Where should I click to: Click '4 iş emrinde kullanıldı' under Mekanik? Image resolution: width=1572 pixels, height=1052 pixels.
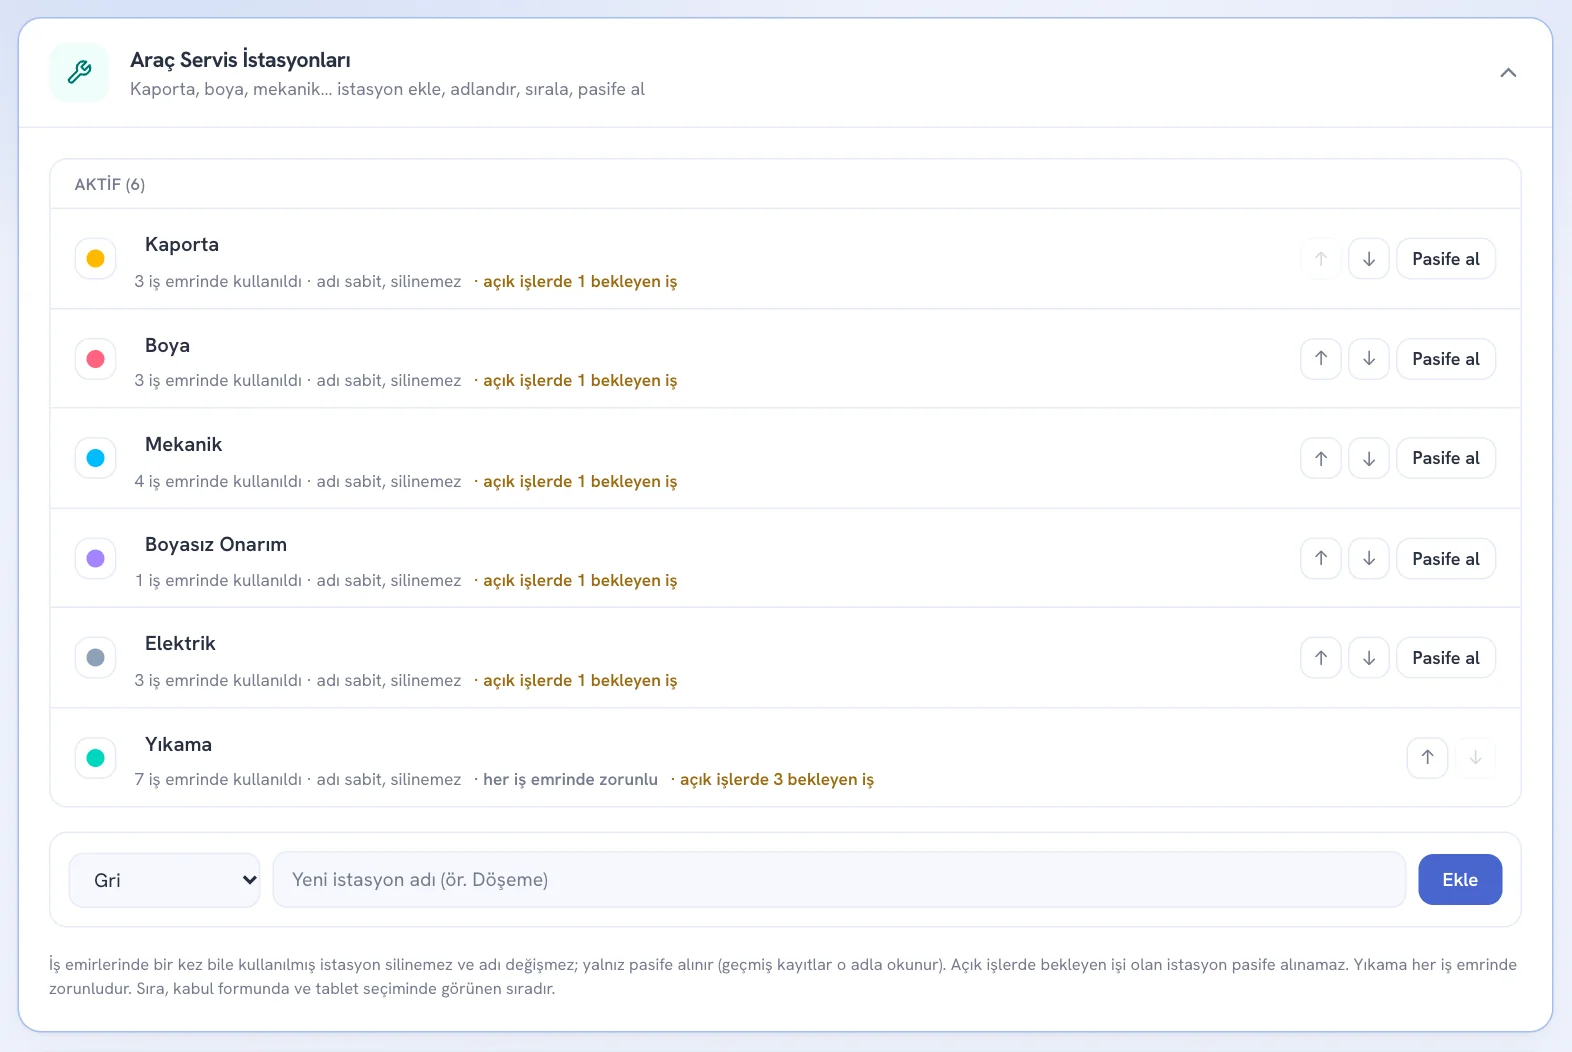pos(218,482)
